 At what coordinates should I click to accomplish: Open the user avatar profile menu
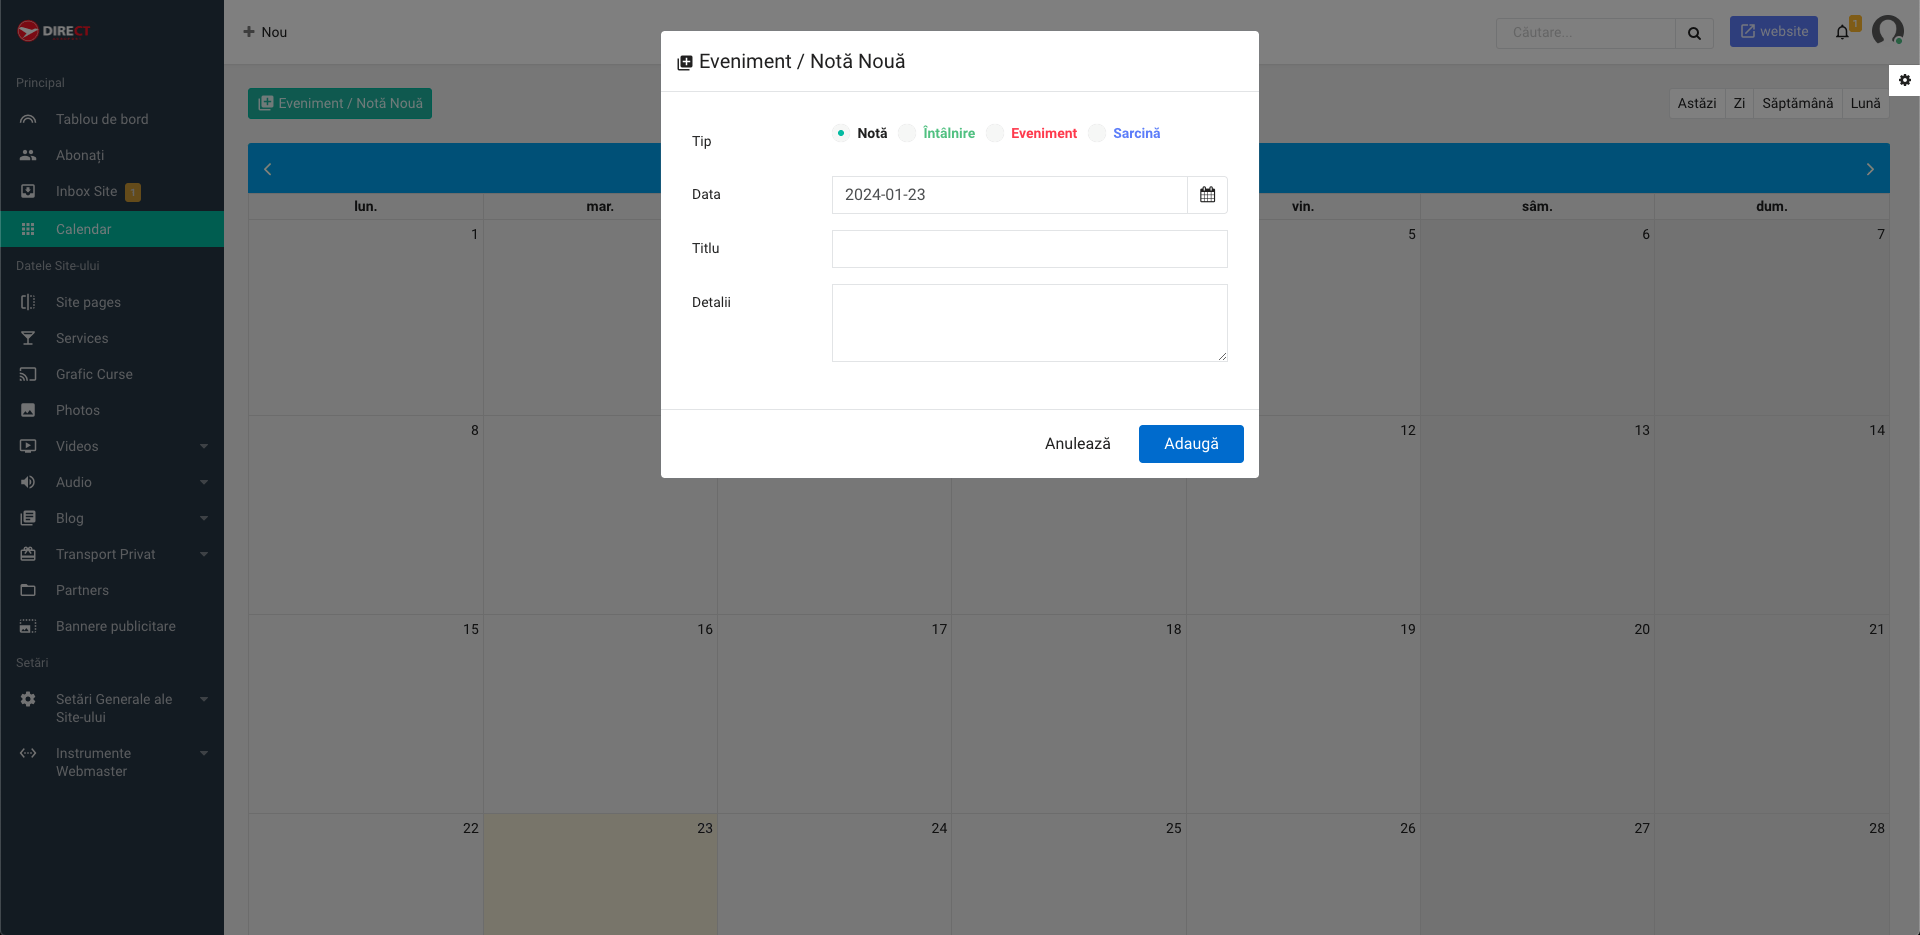1887,31
